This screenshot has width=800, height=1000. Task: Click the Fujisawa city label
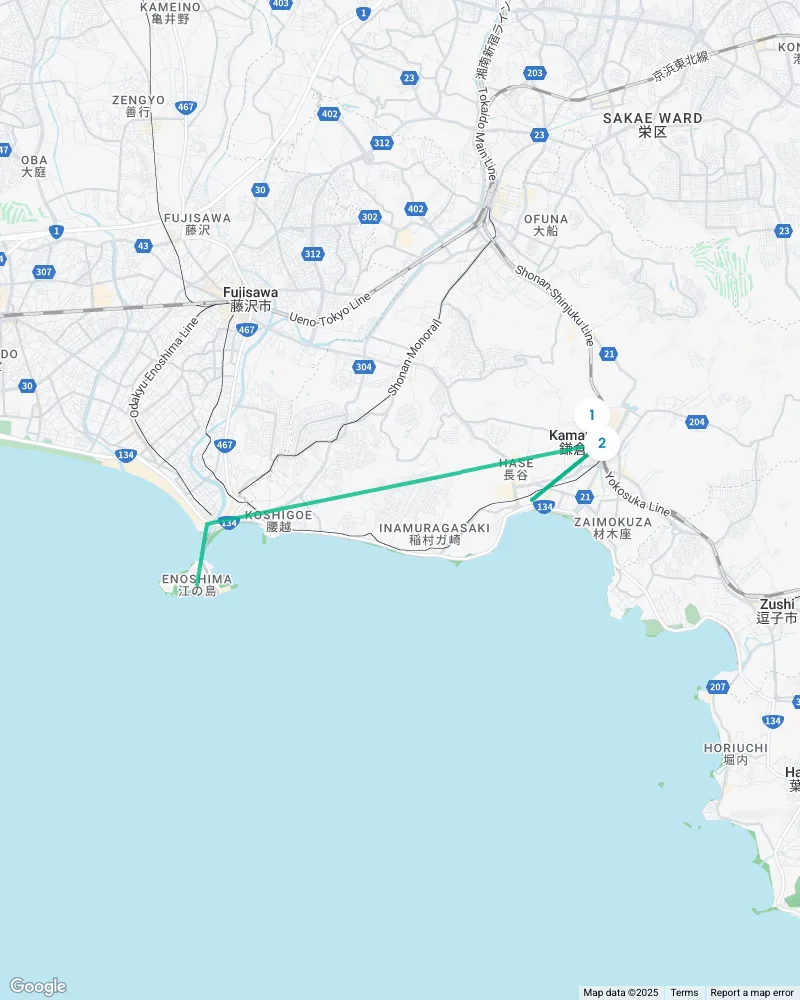tap(251, 299)
